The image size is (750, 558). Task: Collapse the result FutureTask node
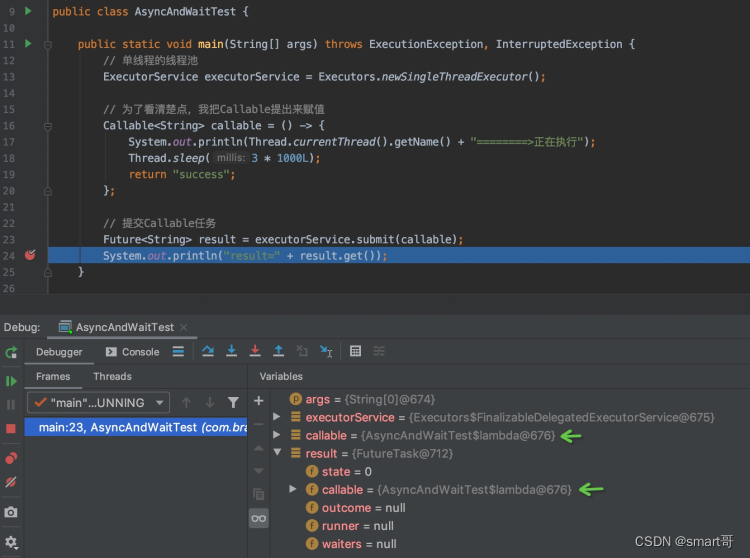point(277,452)
